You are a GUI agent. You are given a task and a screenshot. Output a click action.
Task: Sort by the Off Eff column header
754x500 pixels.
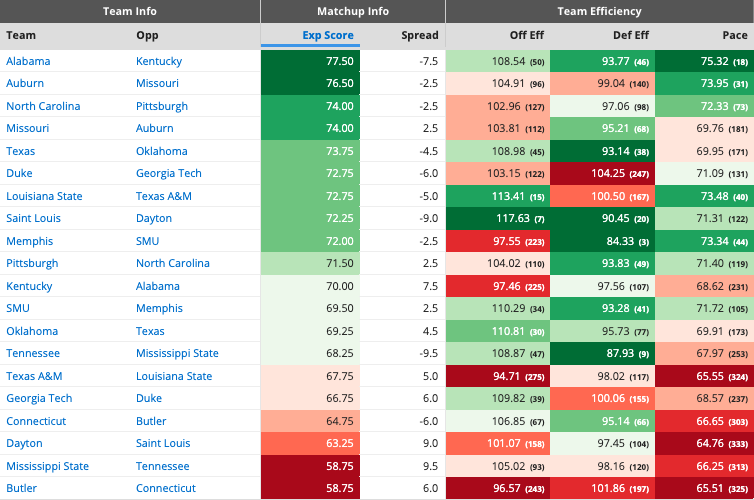(x=527, y=35)
